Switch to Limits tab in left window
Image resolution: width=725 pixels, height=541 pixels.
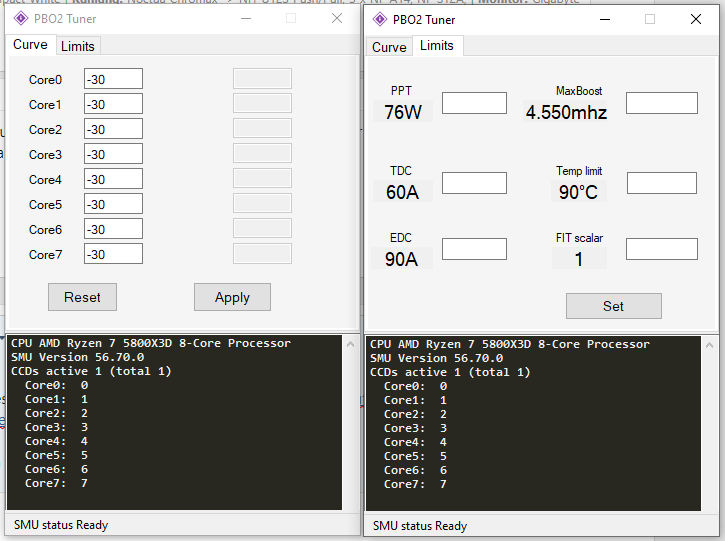[78, 46]
